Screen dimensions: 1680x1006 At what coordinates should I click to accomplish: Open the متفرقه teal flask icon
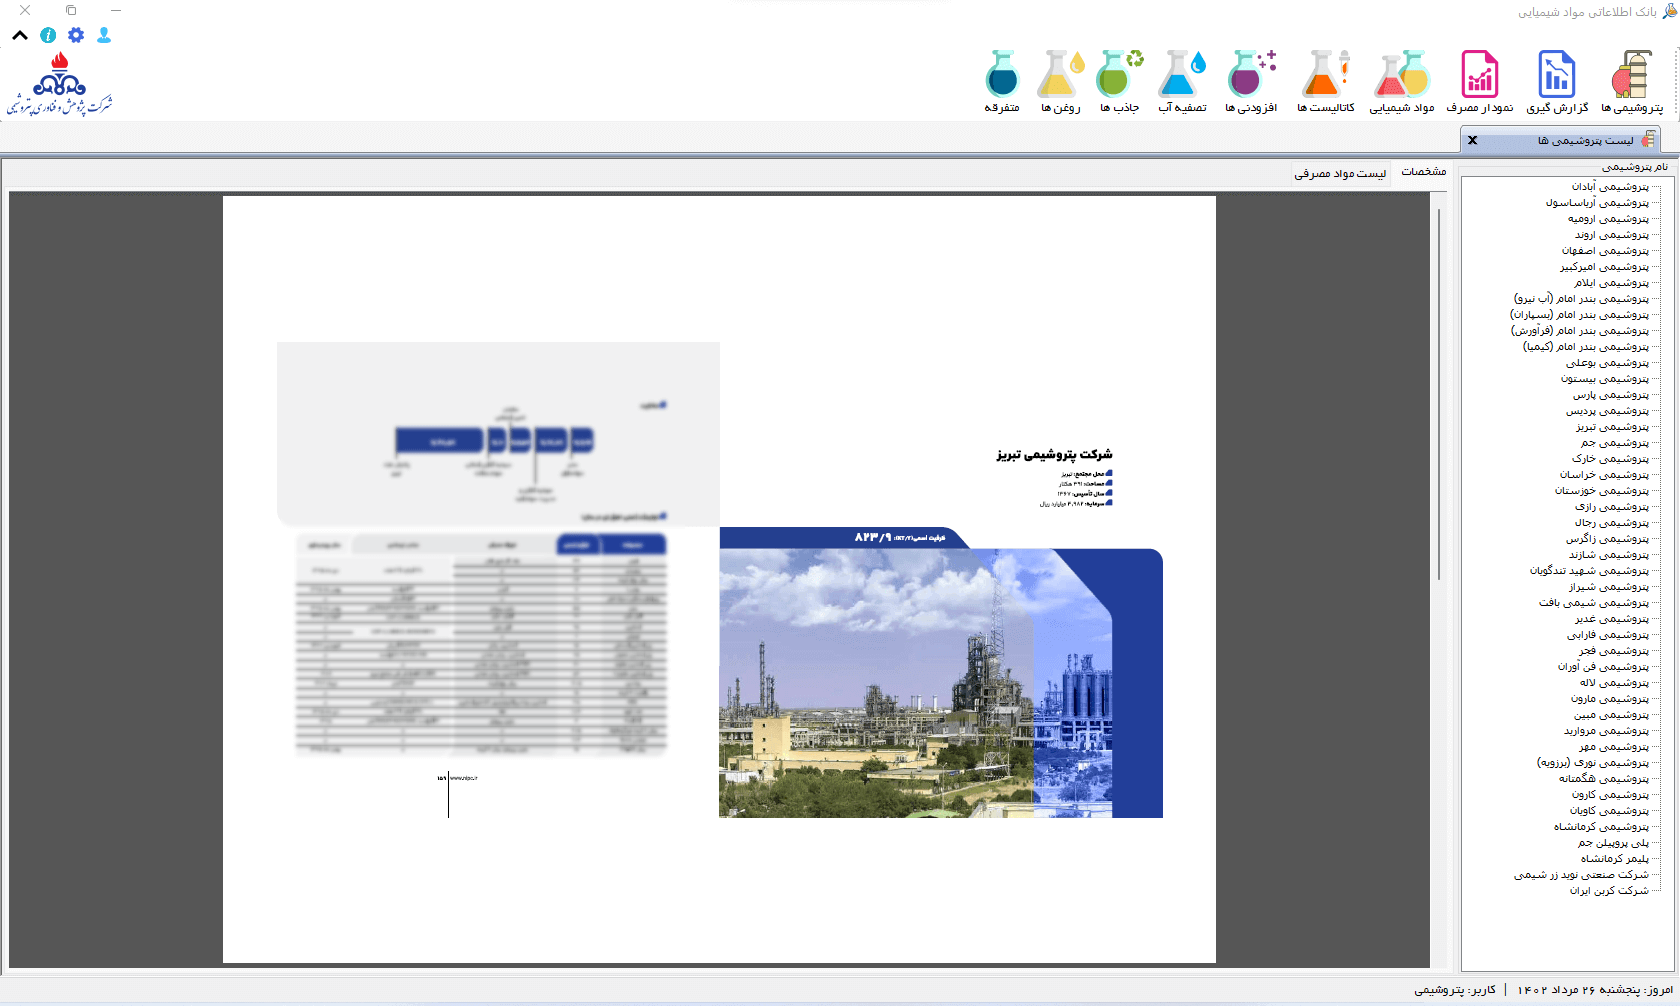point(1001,82)
